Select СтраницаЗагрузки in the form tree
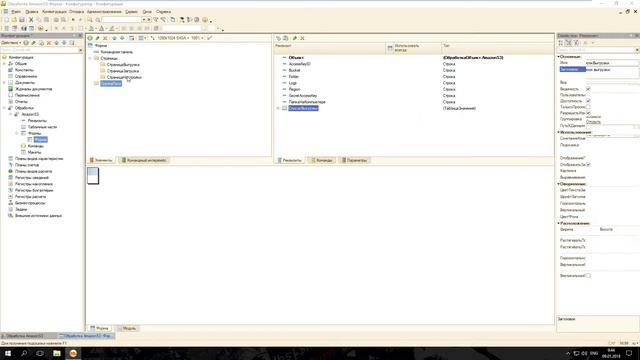This screenshot has width=640, height=360. tap(123, 71)
